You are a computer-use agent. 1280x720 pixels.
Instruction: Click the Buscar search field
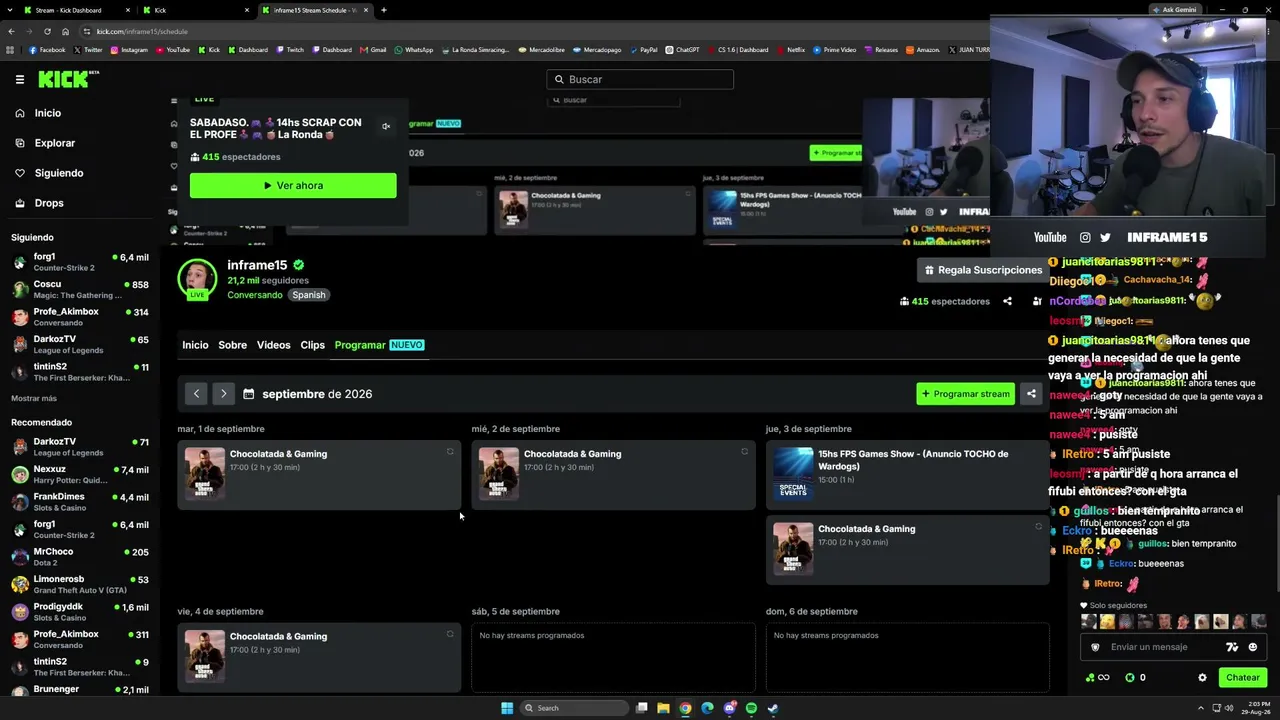point(640,79)
